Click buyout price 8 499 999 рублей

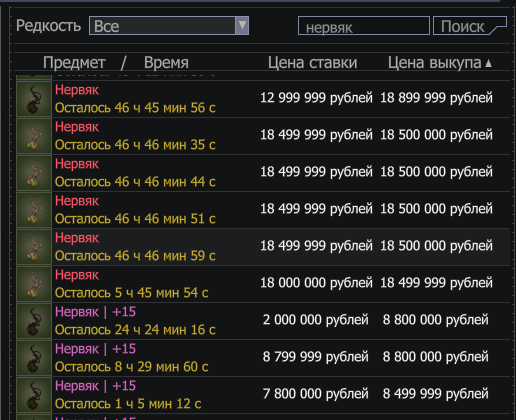tap(435, 394)
